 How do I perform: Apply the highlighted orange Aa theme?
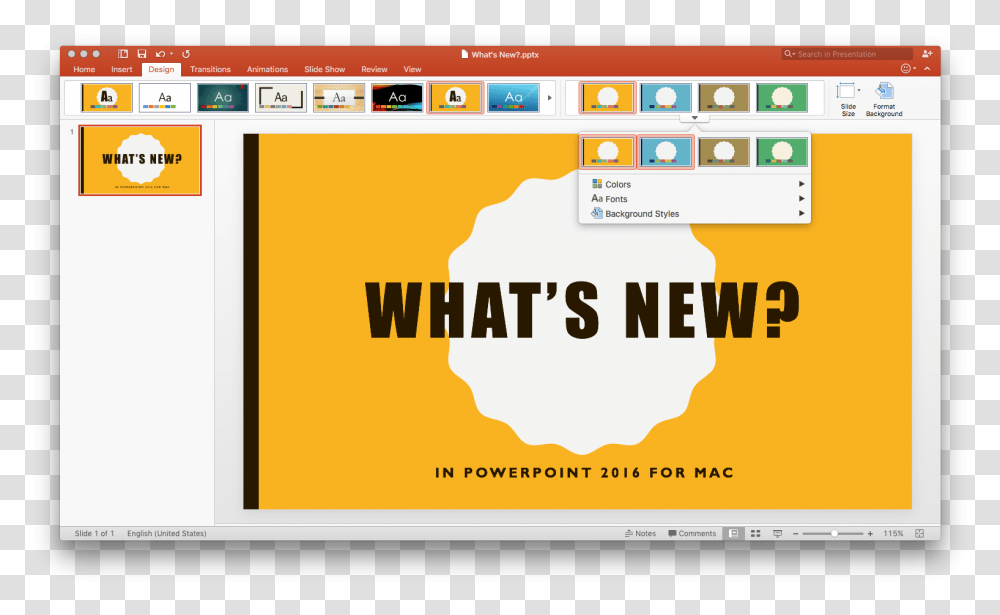(455, 98)
